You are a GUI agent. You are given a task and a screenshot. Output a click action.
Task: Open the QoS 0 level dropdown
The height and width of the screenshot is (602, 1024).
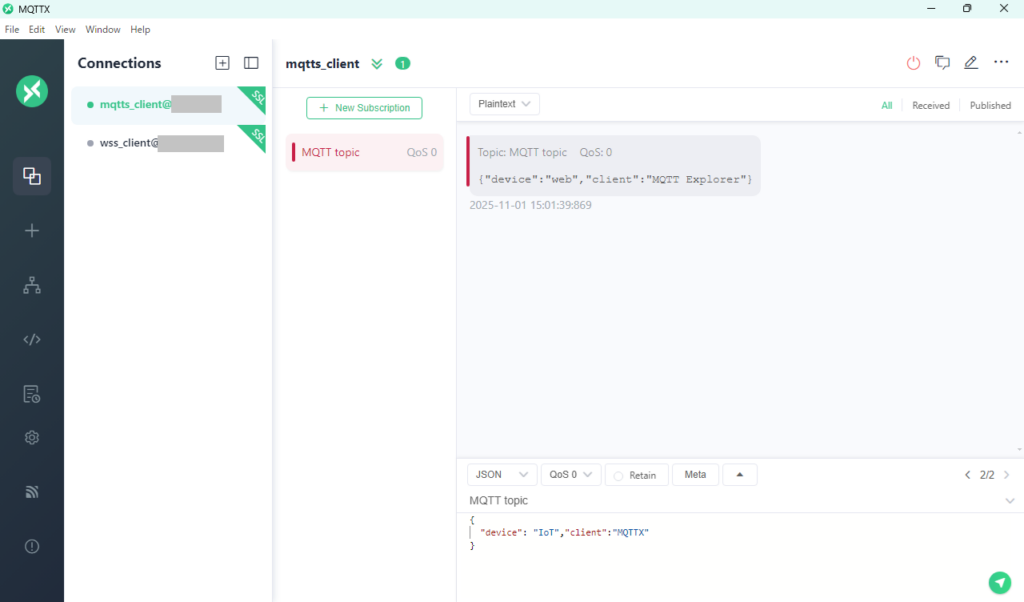[570, 475]
